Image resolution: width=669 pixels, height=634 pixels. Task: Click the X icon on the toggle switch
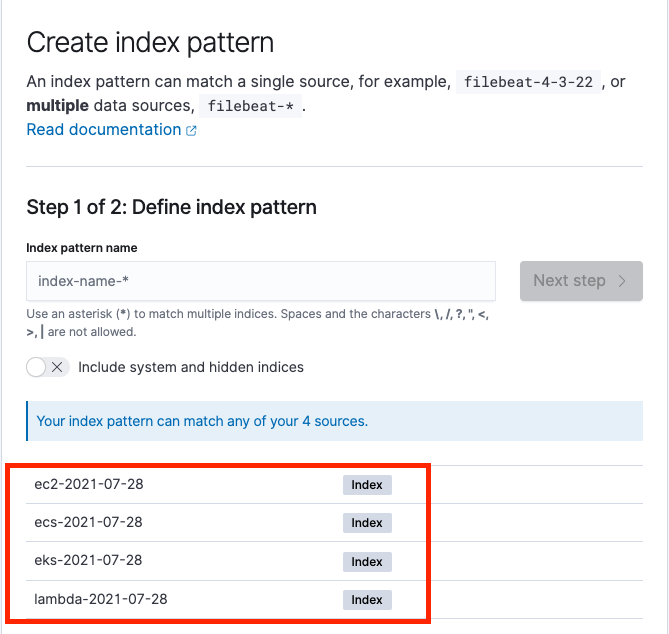click(57, 367)
